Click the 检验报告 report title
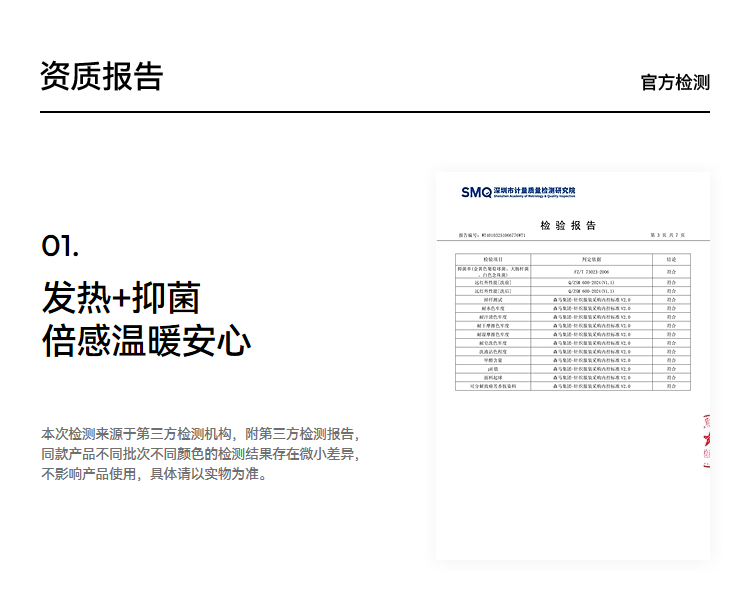The image size is (750, 595). click(x=568, y=225)
